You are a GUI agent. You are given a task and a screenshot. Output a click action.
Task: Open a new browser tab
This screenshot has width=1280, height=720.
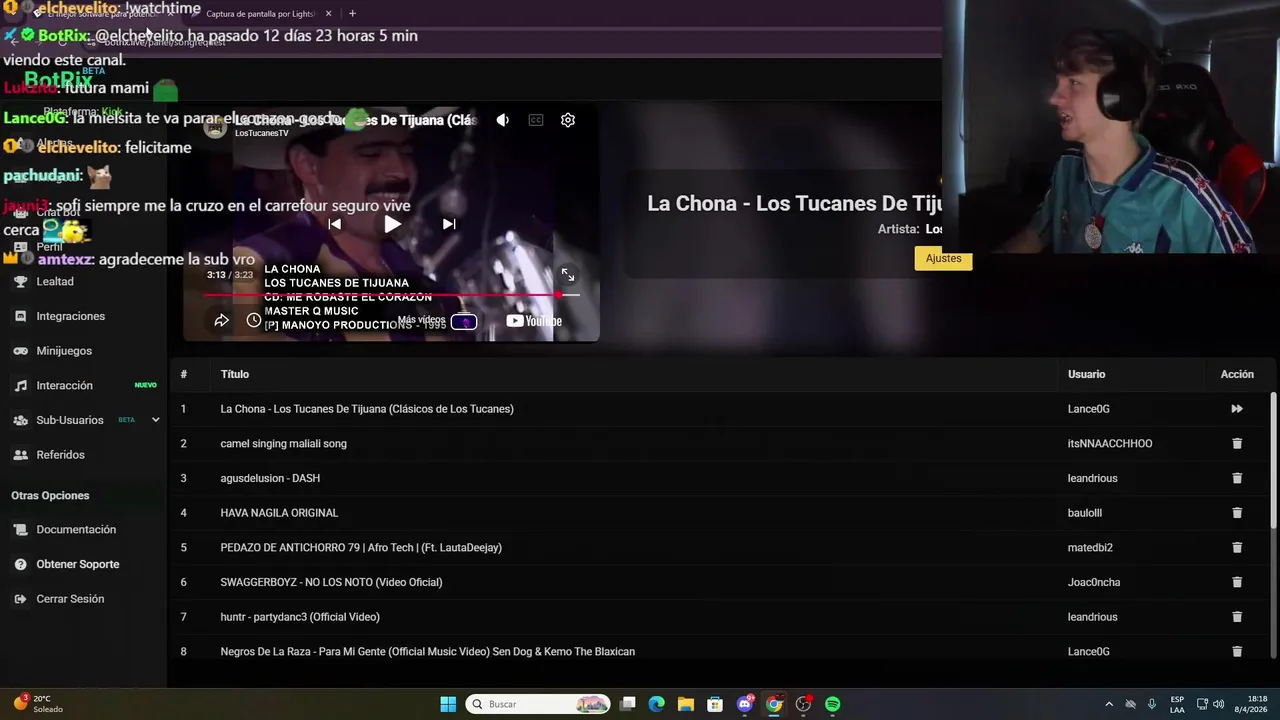352,14
